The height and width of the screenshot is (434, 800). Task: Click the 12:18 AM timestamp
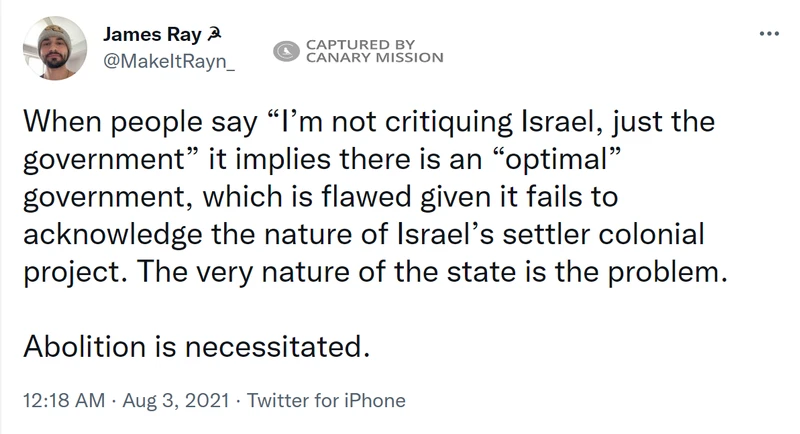pyautogui.click(x=64, y=400)
